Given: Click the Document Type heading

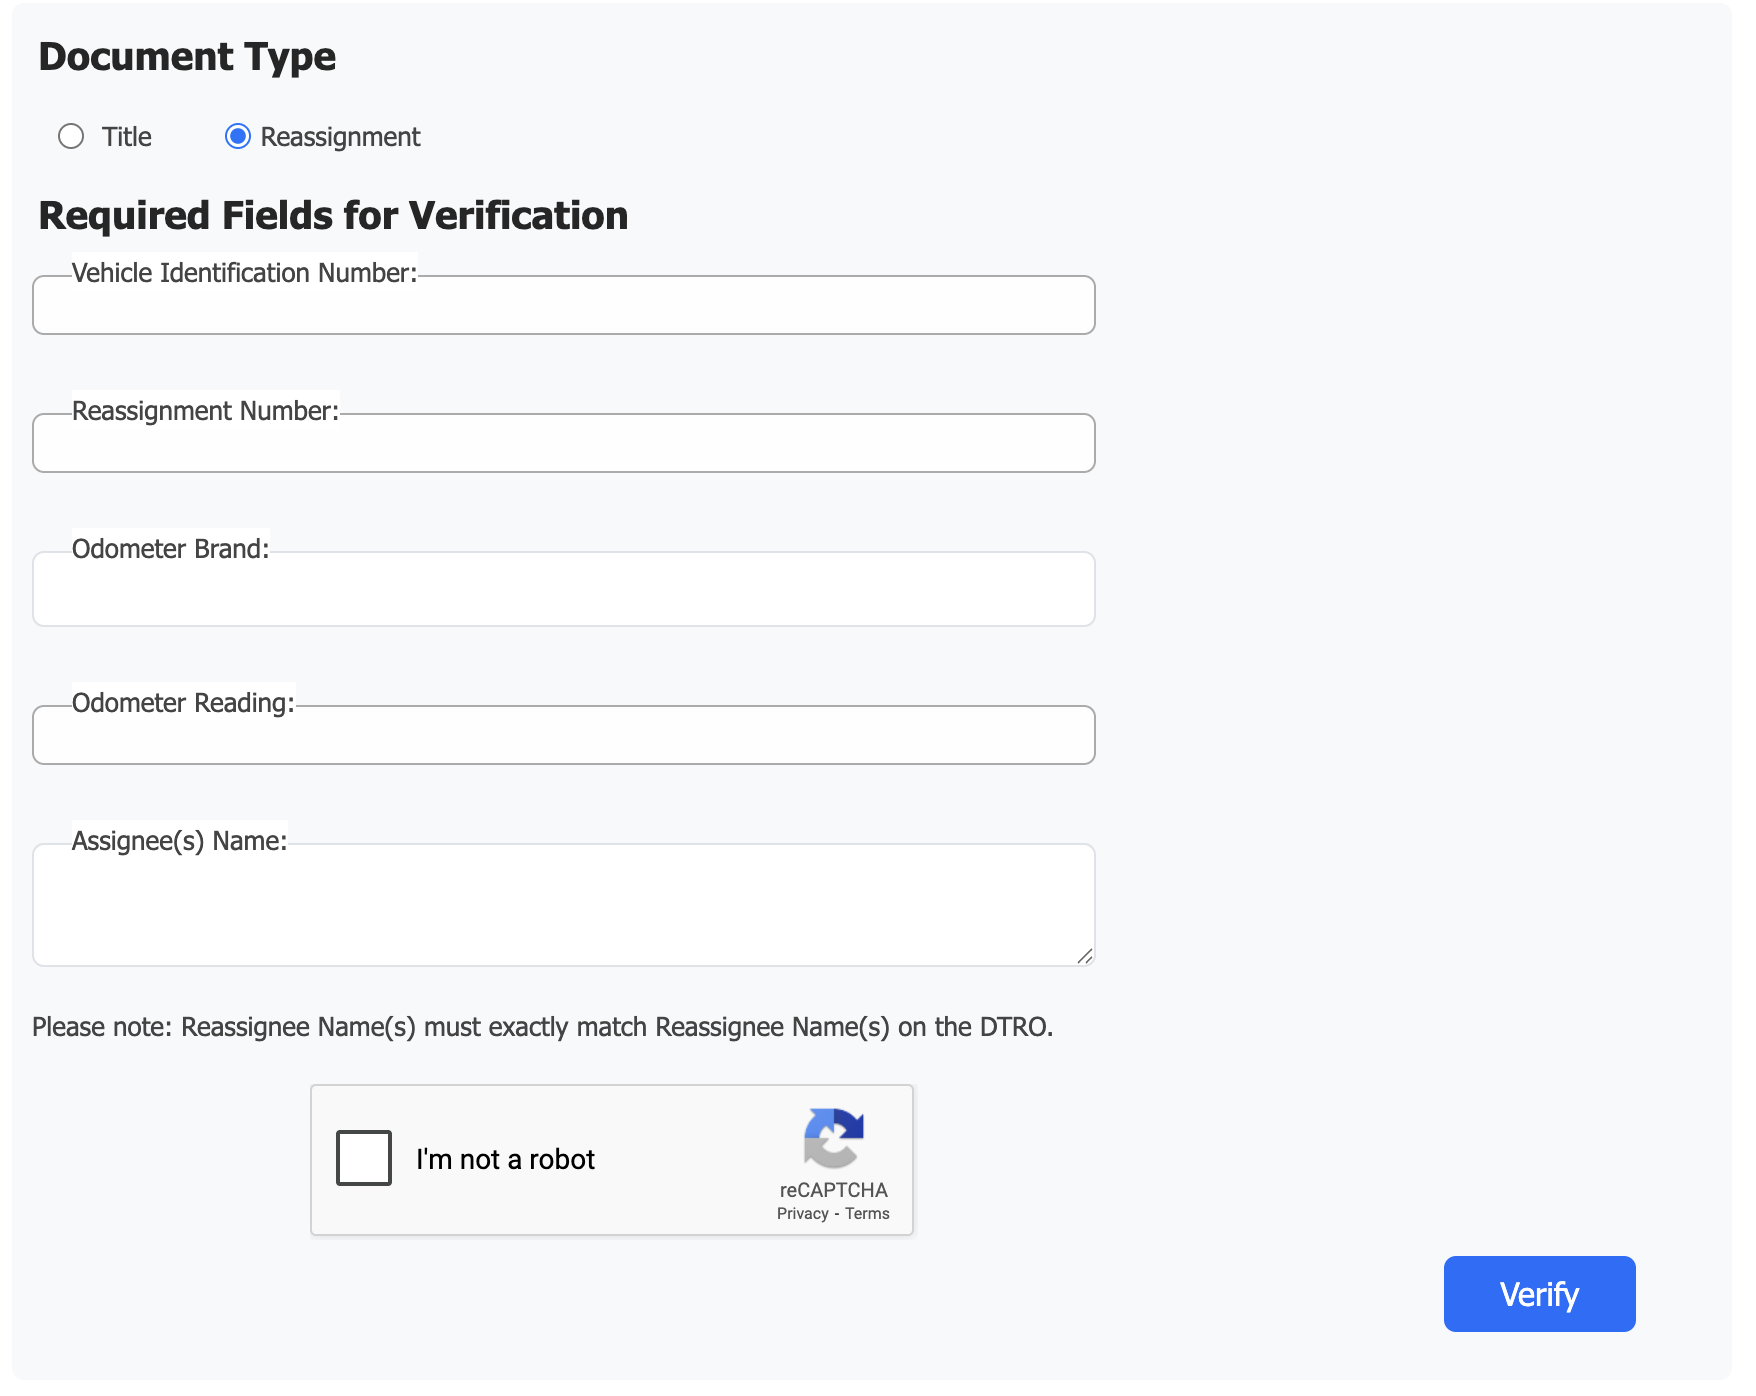Looking at the screenshot, I should pyautogui.click(x=187, y=57).
